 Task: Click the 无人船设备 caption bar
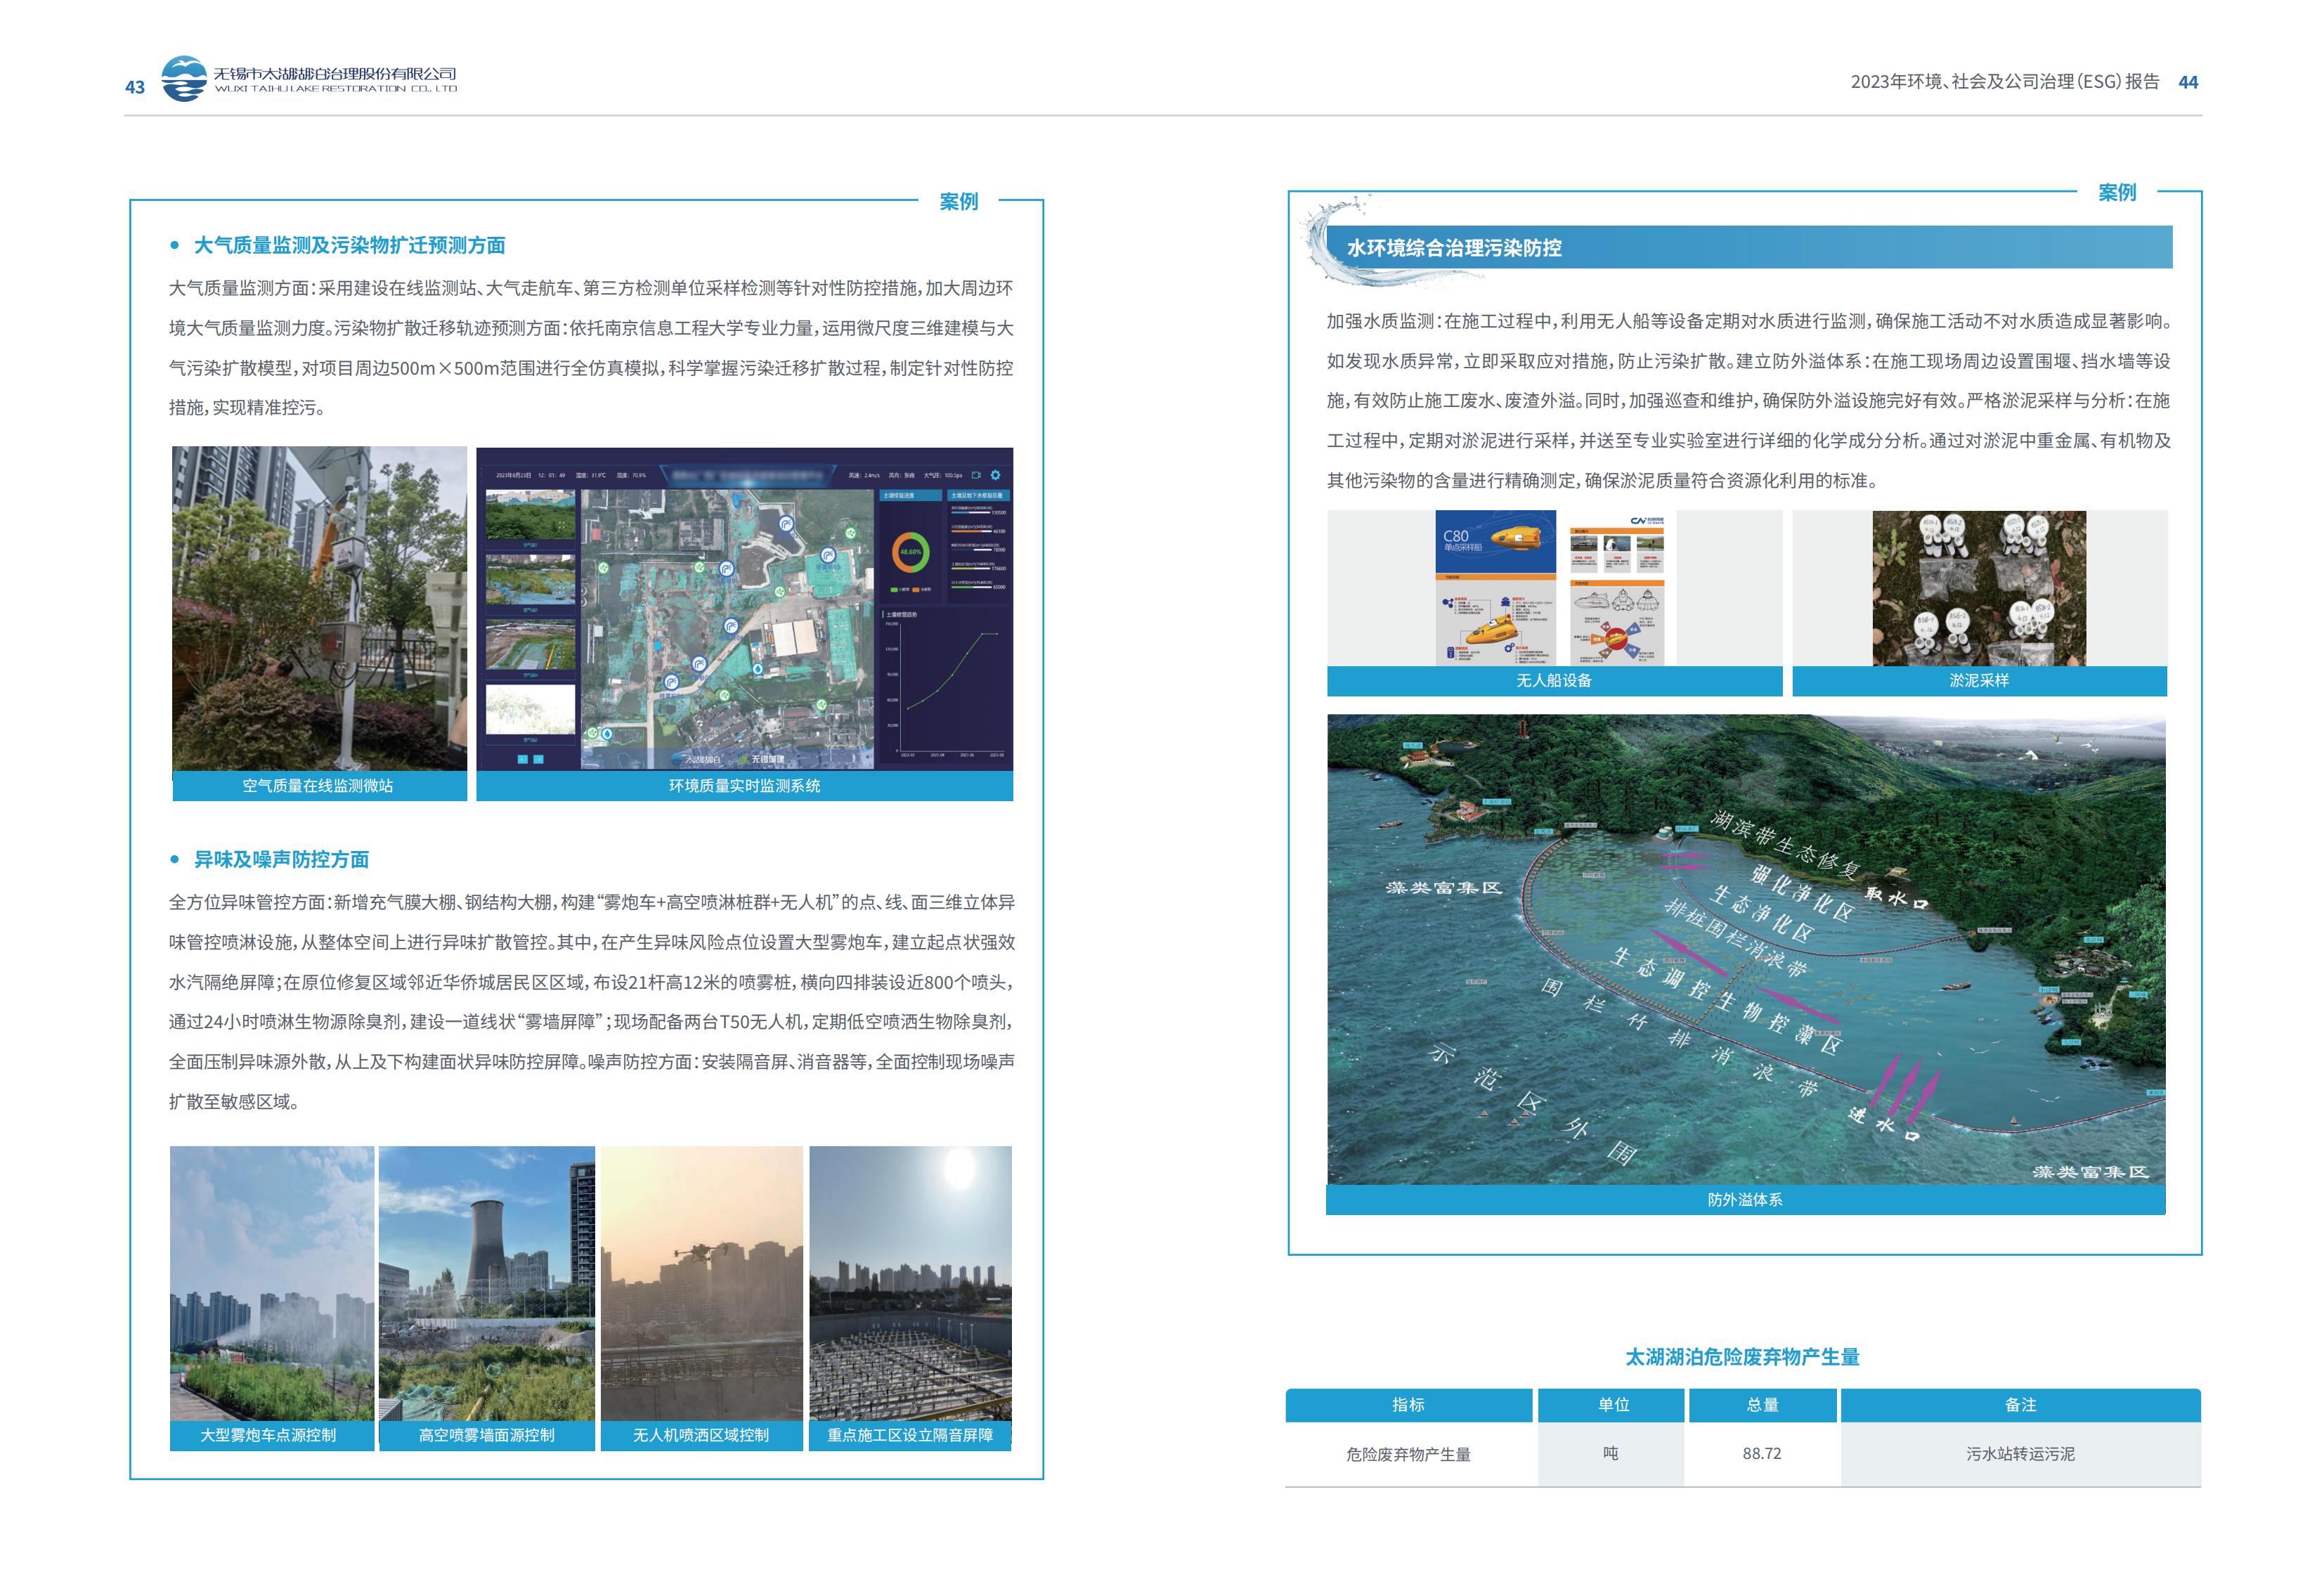point(1553,681)
